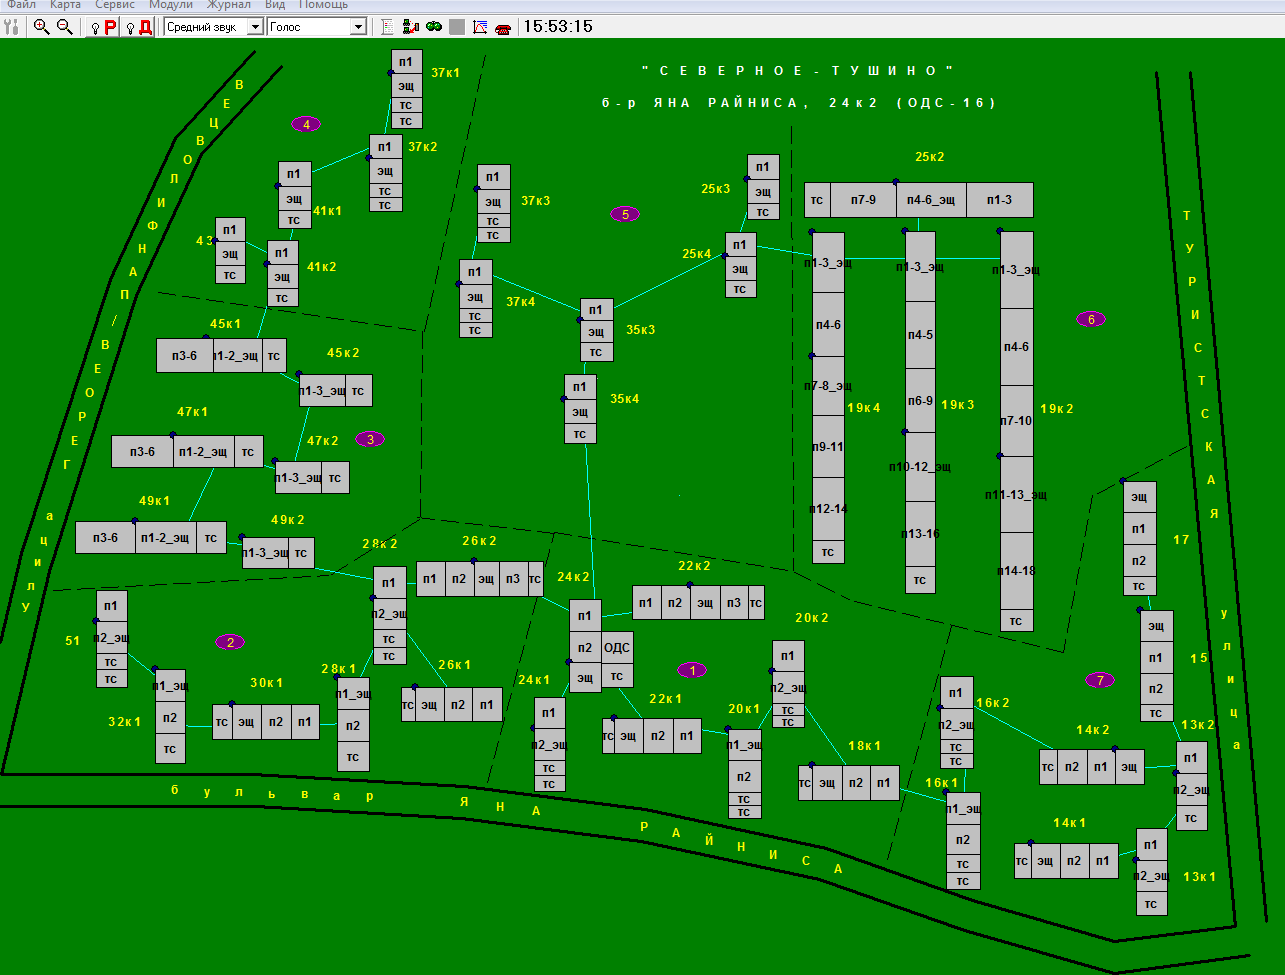Expand the Голос sound mode dropdown

tap(358, 27)
